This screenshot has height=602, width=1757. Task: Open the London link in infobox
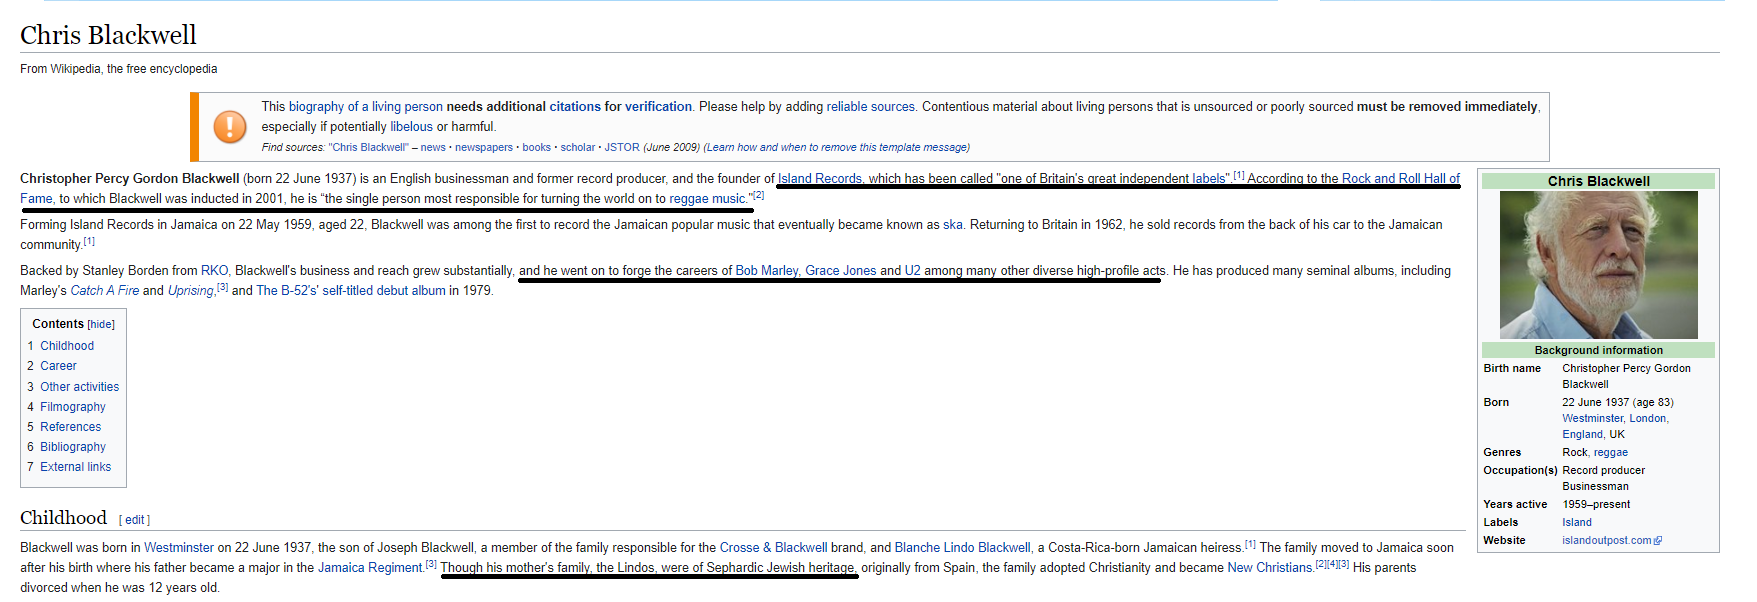coord(1648,419)
